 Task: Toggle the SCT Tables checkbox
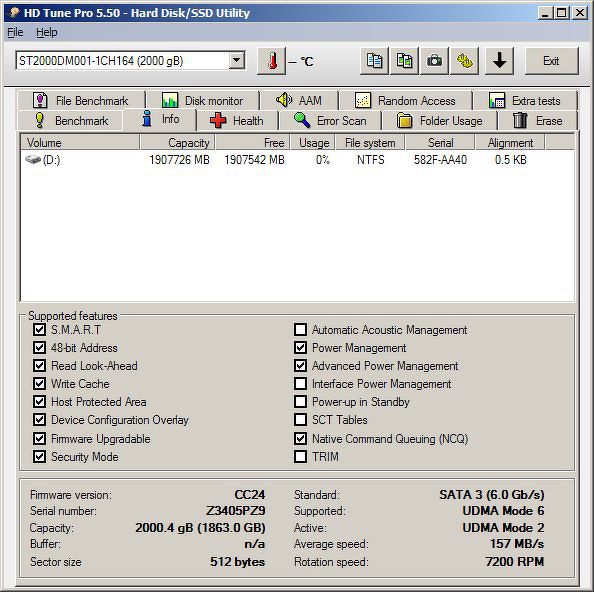[300, 420]
